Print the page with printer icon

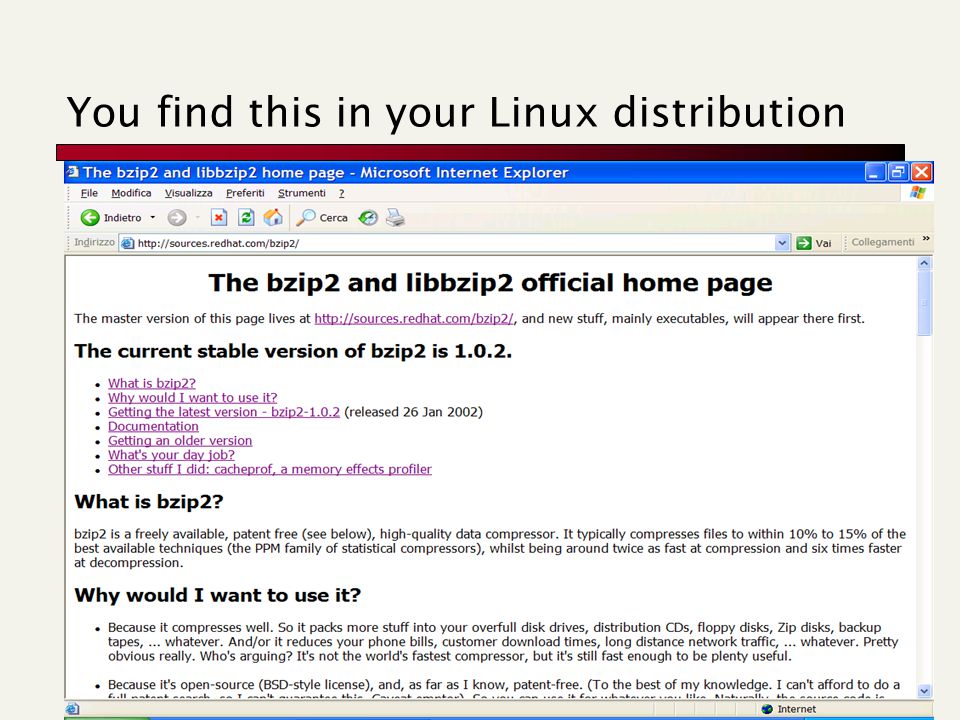pos(396,217)
